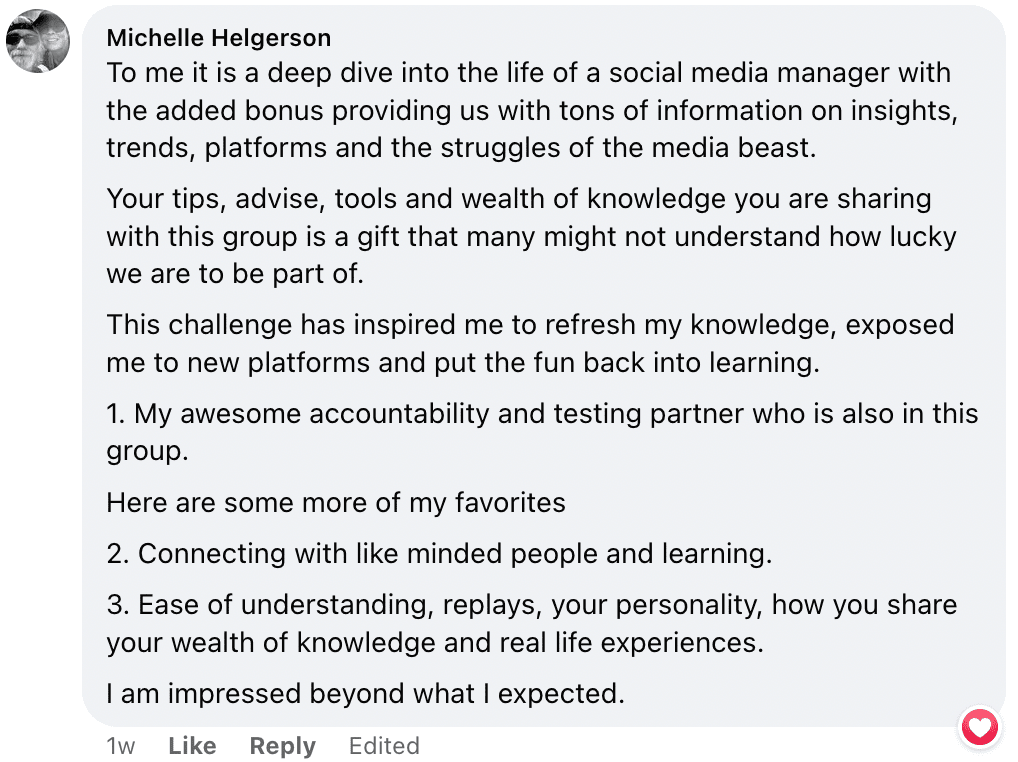Click the paragraph starting 'This challenge has inspired'
Viewport: 1018px width, 762px height.
530,343
